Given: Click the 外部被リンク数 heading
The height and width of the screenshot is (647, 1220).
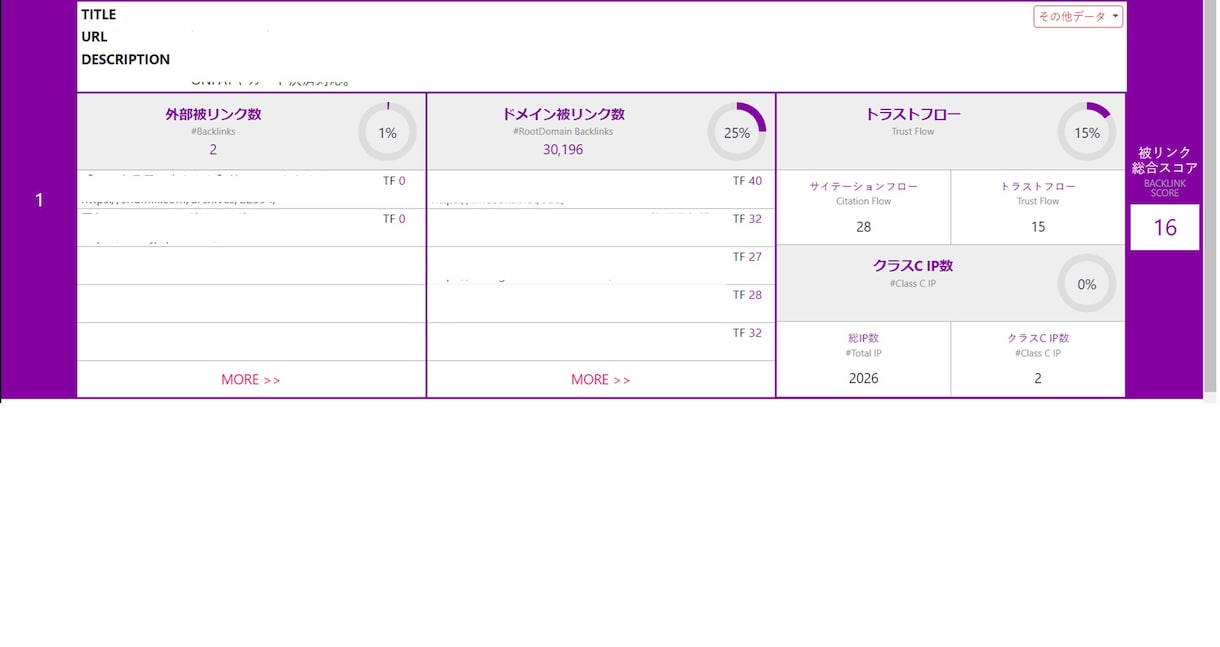Looking at the screenshot, I should tap(213, 114).
